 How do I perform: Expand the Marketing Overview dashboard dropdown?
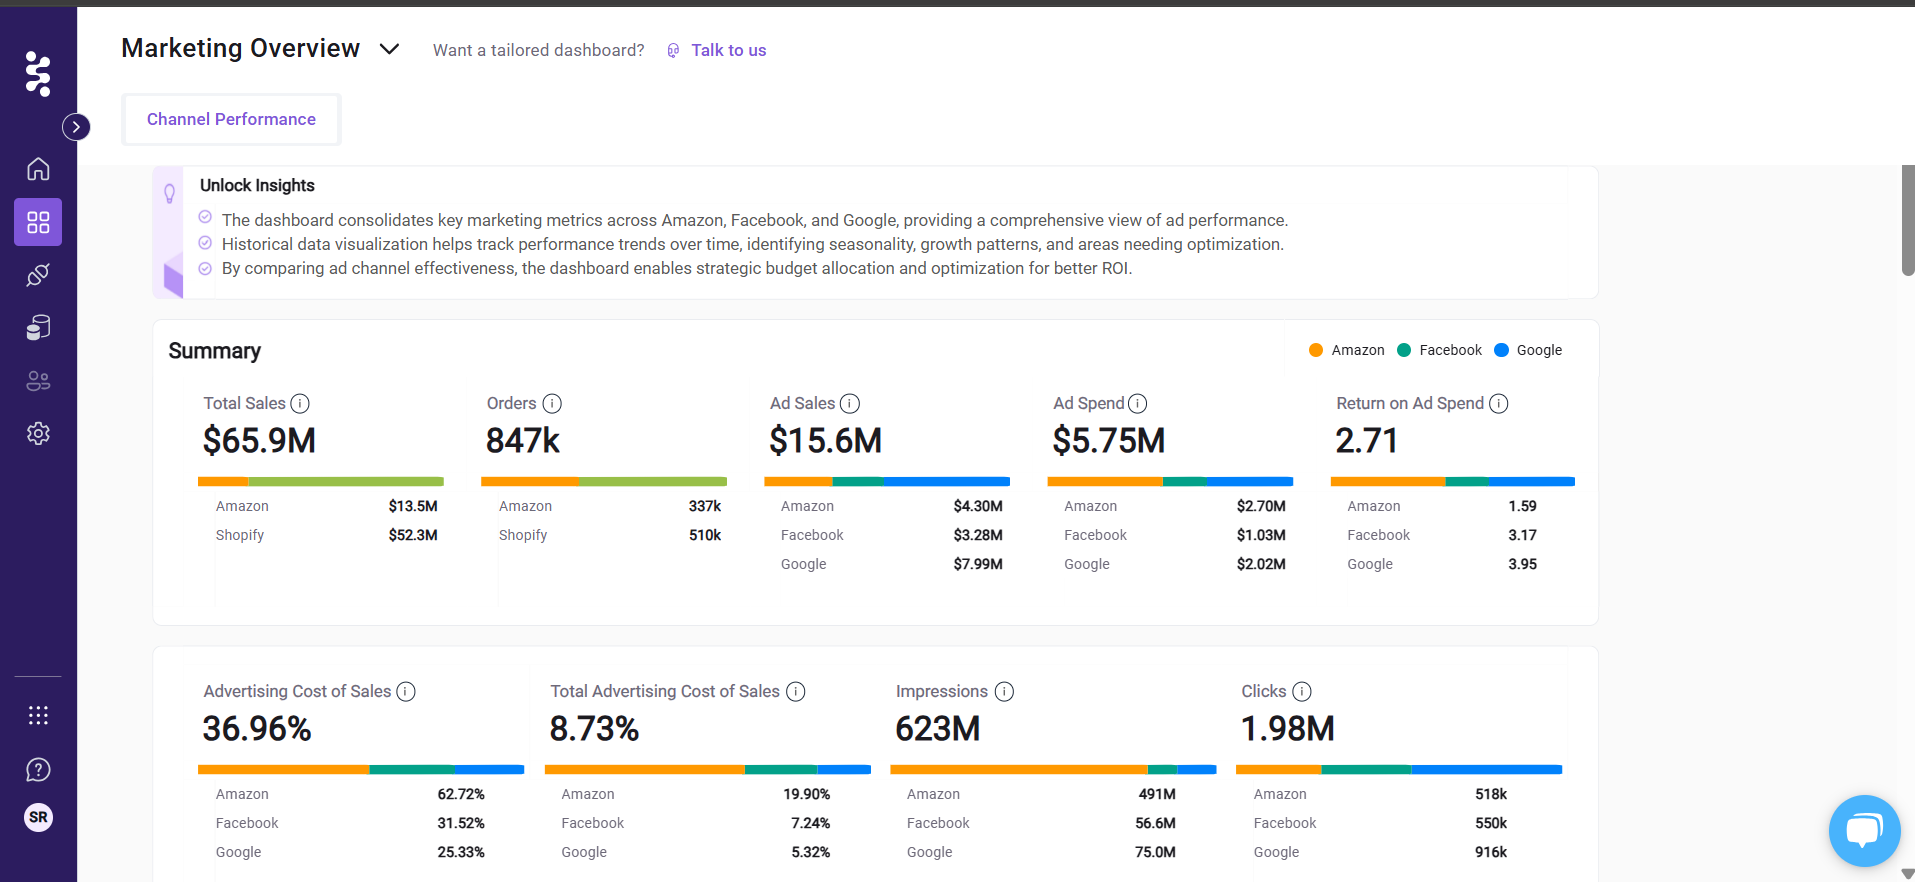point(390,49)
